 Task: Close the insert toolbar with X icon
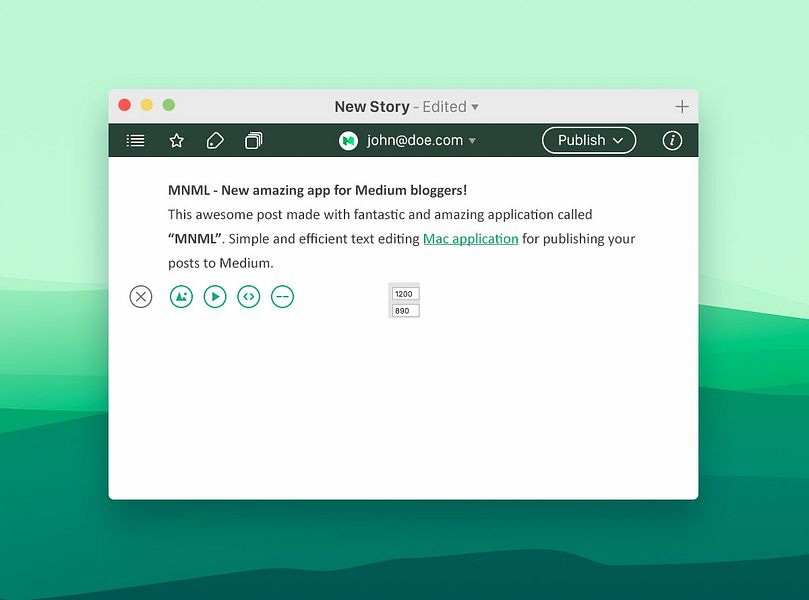pyautogui.click(x=141, y=297)
